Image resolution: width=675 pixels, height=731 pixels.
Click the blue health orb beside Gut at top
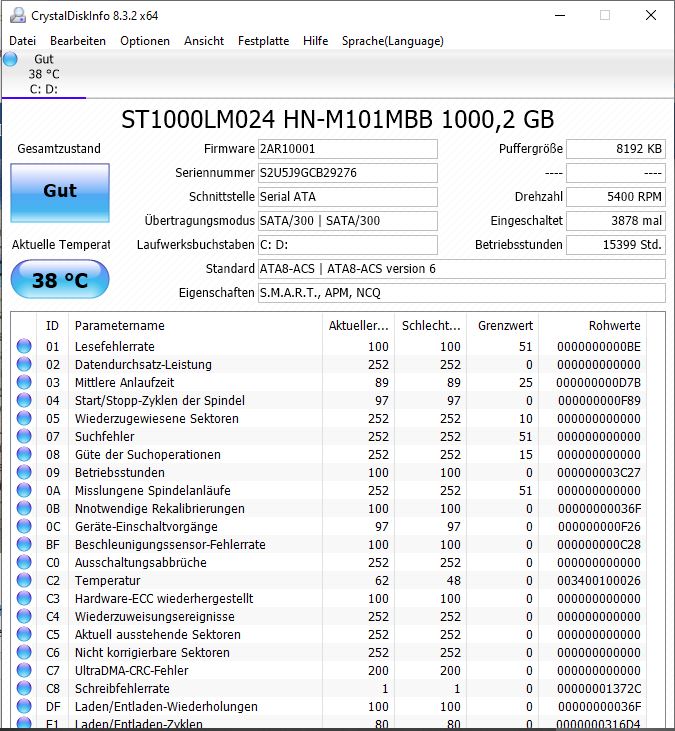tap(10, 60)
